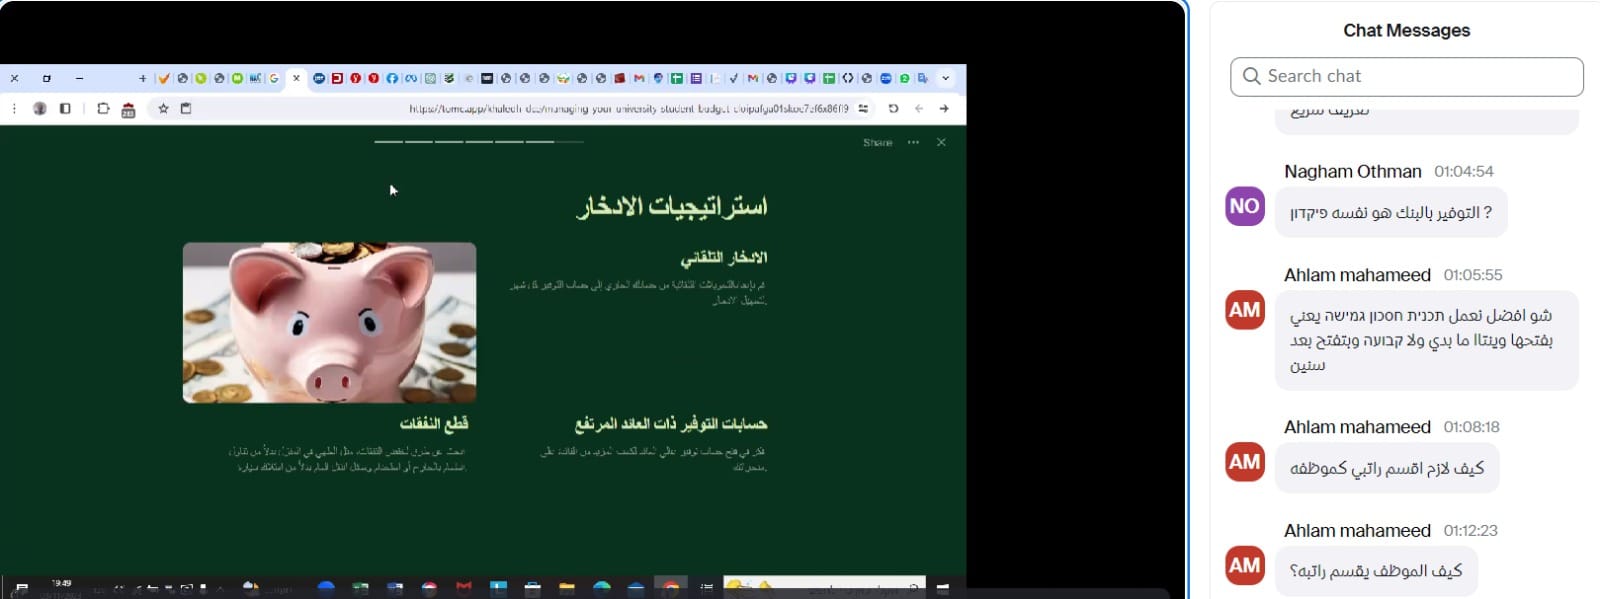1600x599 pixels.
Task: Open the browser extensions puzzle icon
Action: [103, 108]
